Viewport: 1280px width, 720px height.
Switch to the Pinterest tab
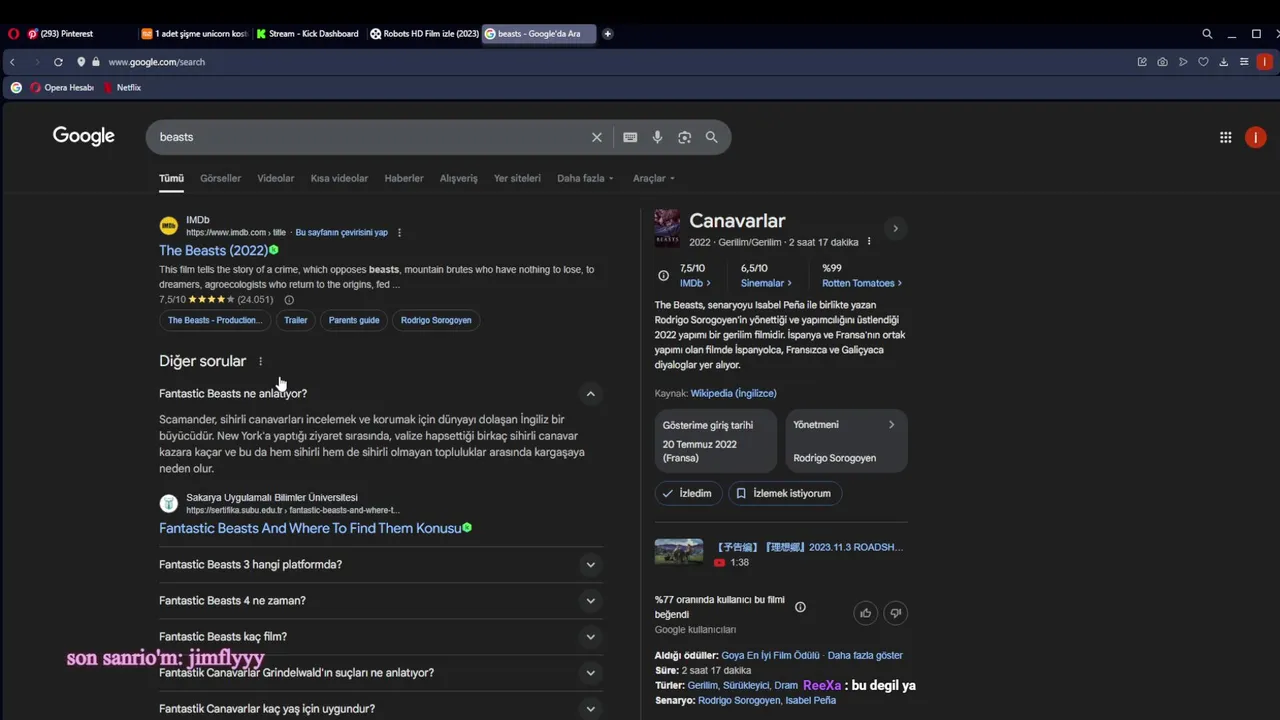click(x=67, y=34)
